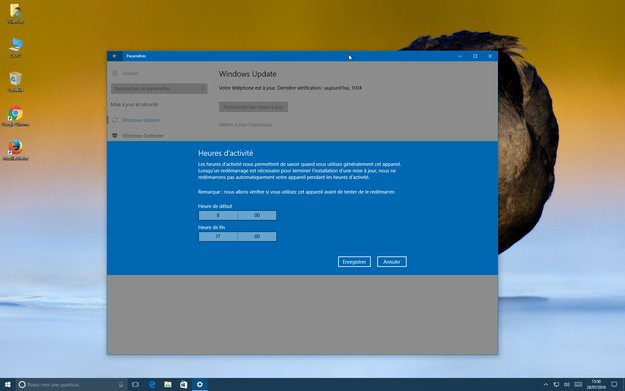
Task: Click the Annuler button
Action: tap(391, 262)
